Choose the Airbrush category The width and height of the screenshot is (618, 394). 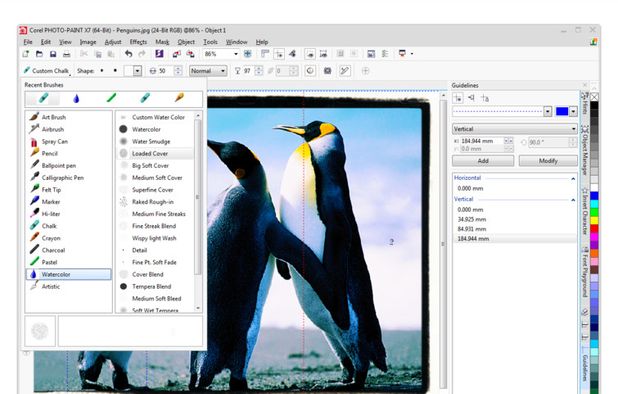click(69, 129)
